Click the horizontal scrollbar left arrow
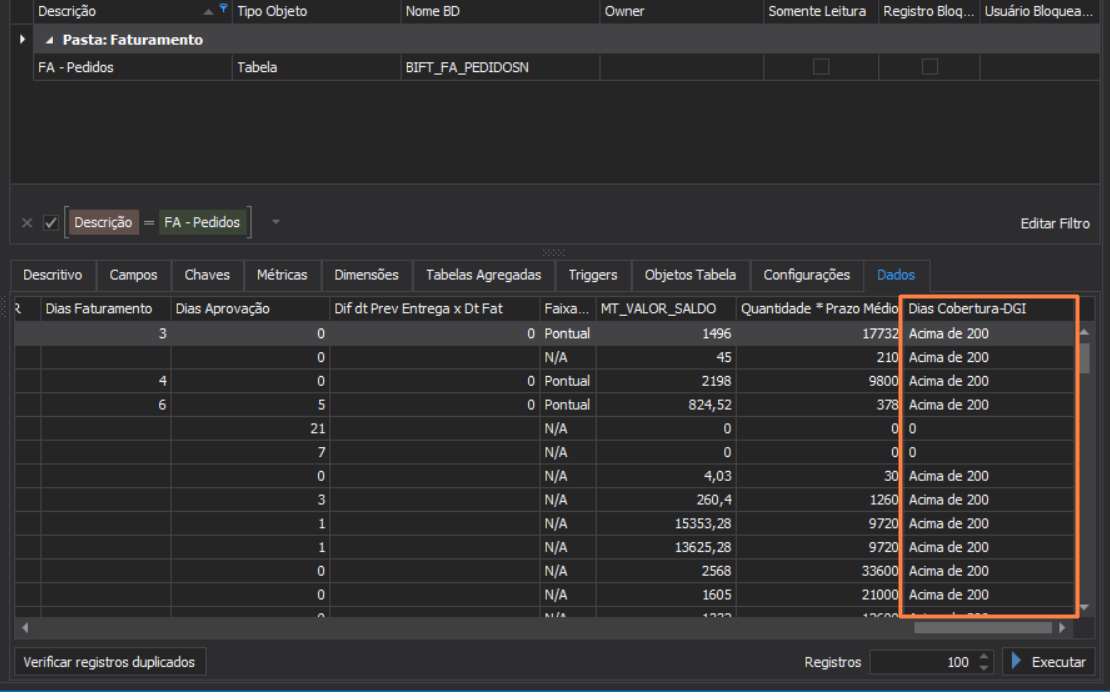The height and width of the screenshot is (692, 1110). pos(25,628)
